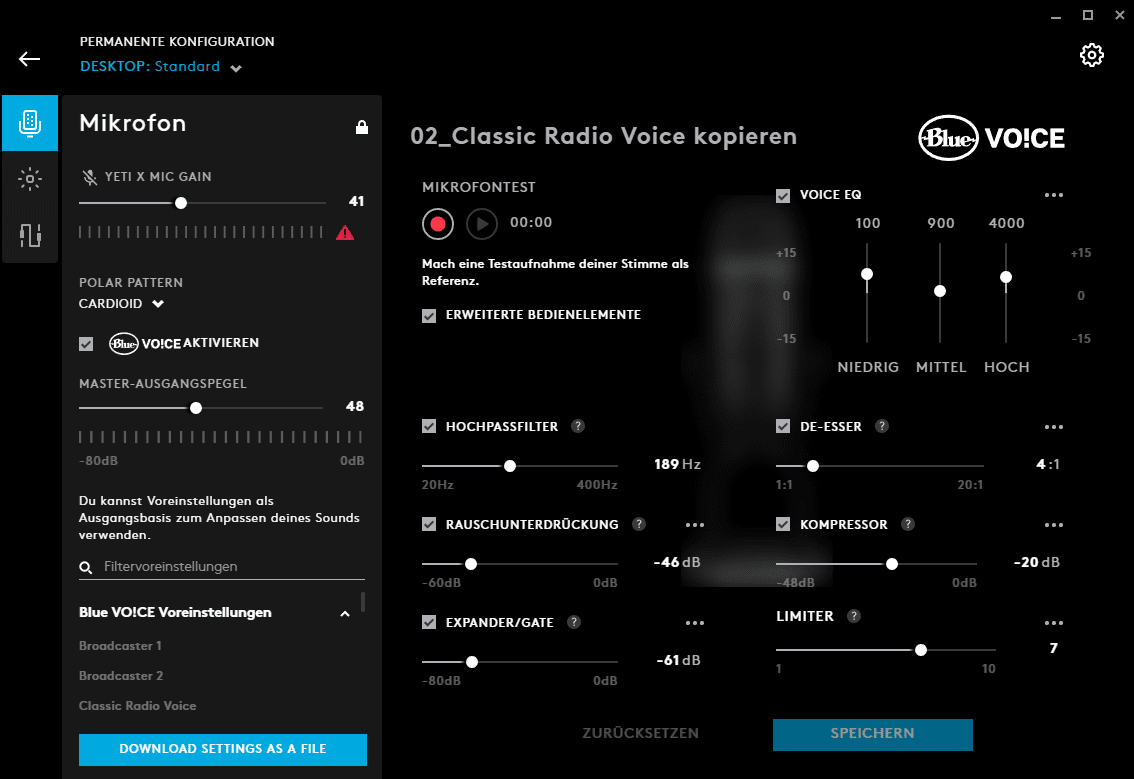Image resolution: width=1134 pixels, height=779 pixels.
Task: Start microphone test recording
Action: click(438, 224)
